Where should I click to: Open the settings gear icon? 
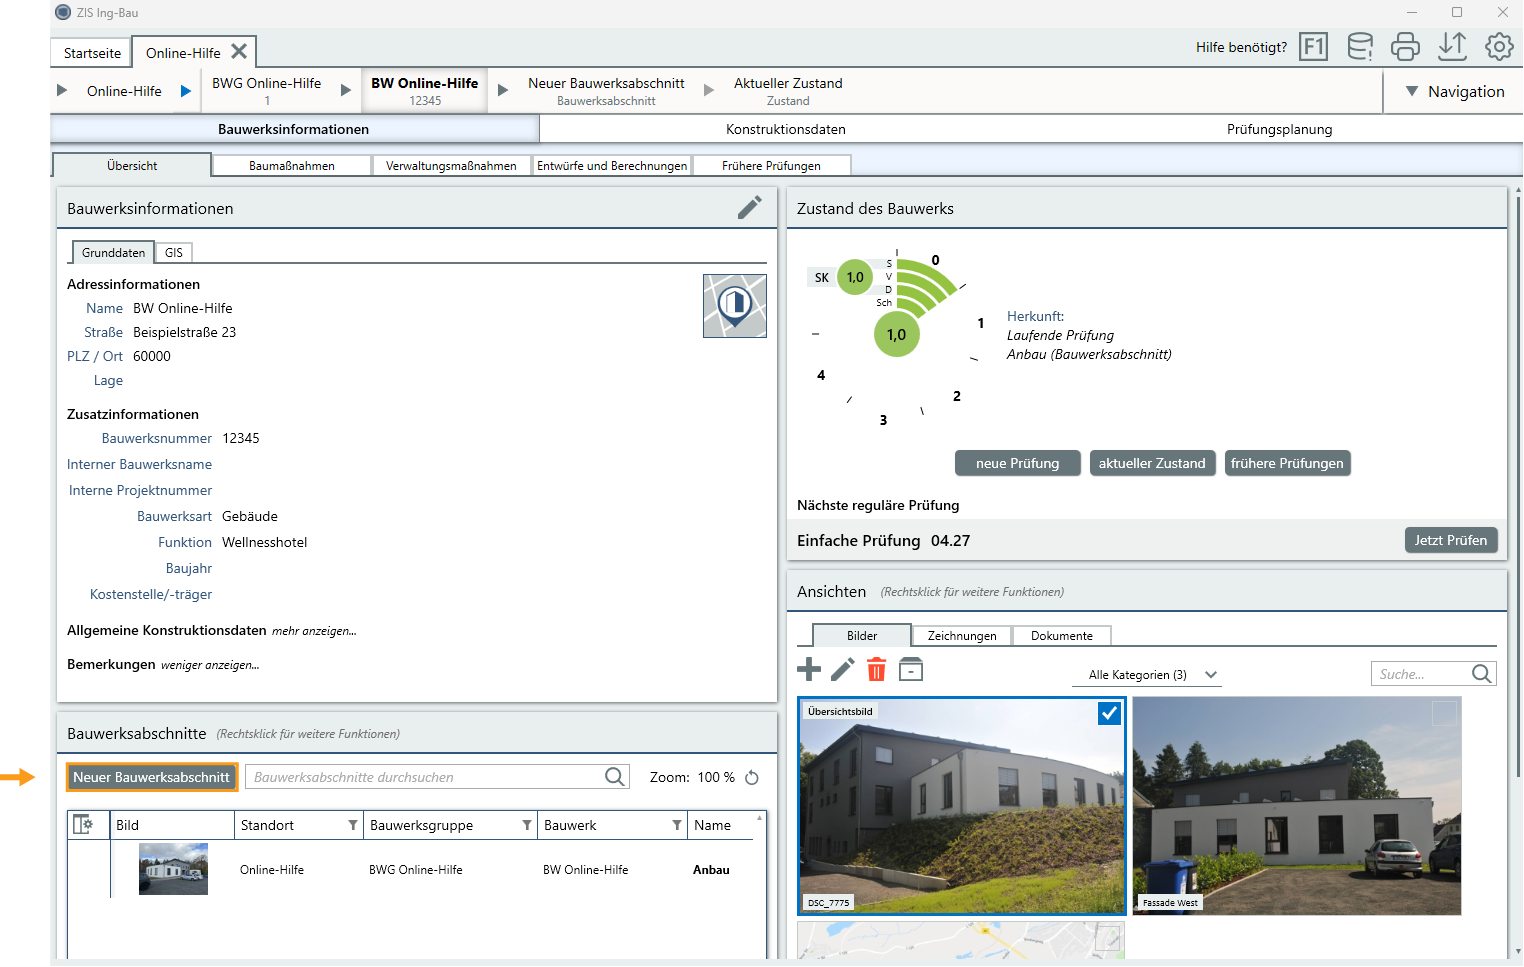(1499, 47)
